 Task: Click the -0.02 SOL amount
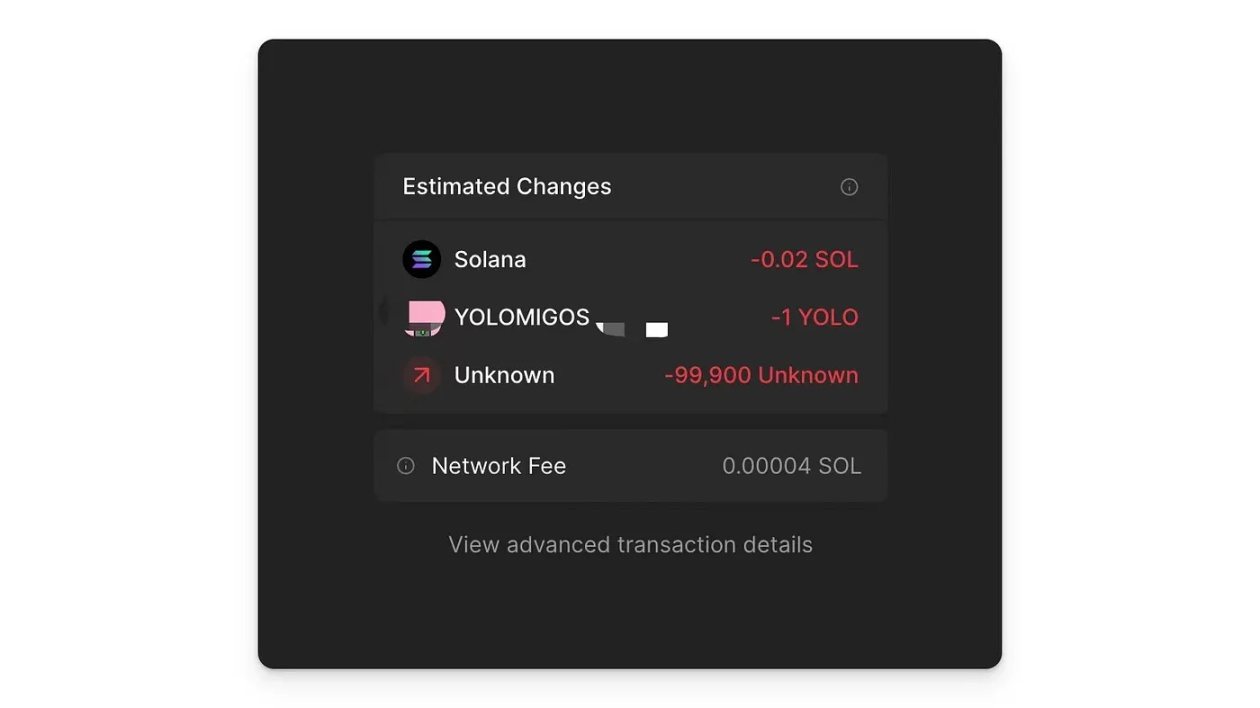[804, 260]
